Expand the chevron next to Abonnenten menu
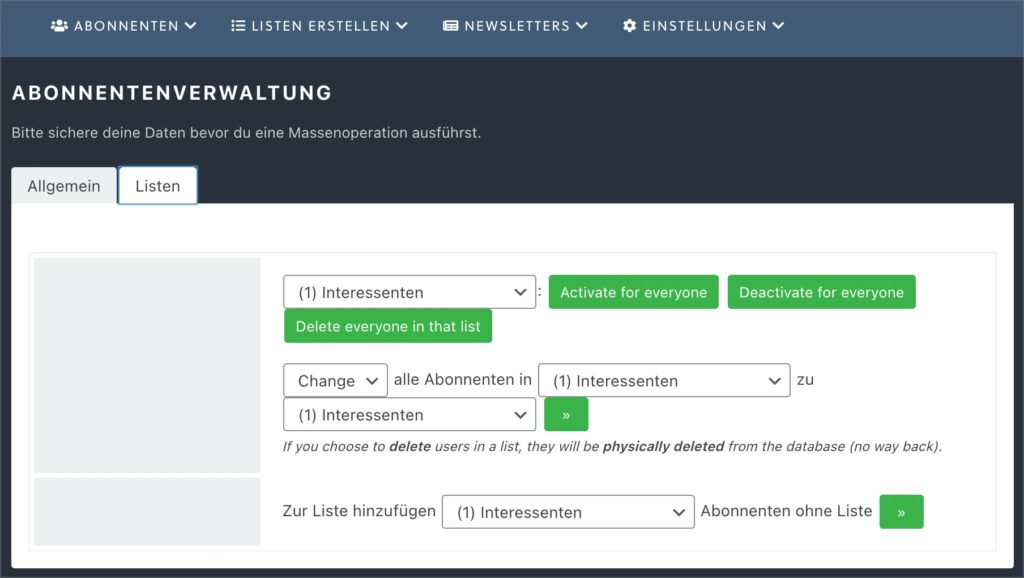This screenshot has height=578, width=1024. click(x=191, y=25)
